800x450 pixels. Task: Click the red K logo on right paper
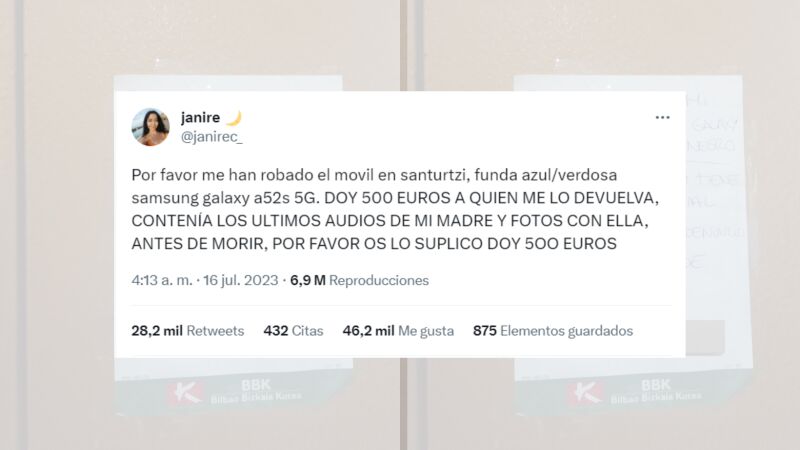click(x=586, y=393)
